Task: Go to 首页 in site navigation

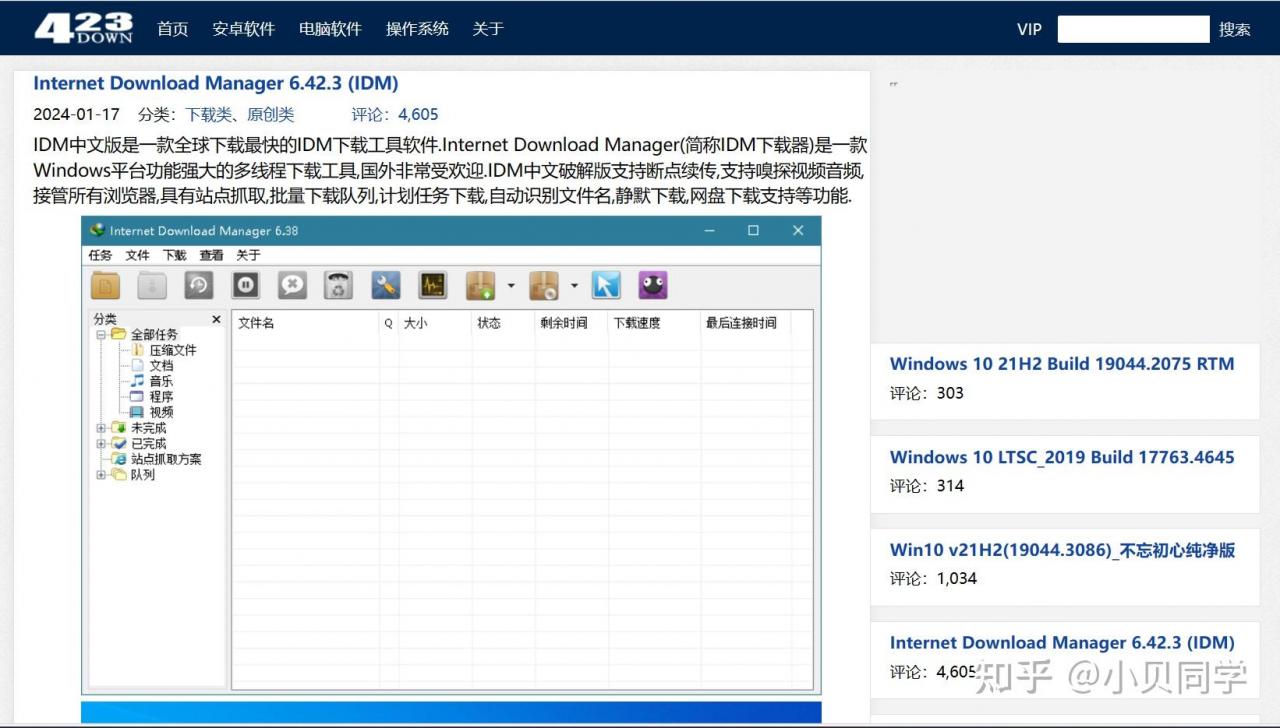Action: pos(173,29)
